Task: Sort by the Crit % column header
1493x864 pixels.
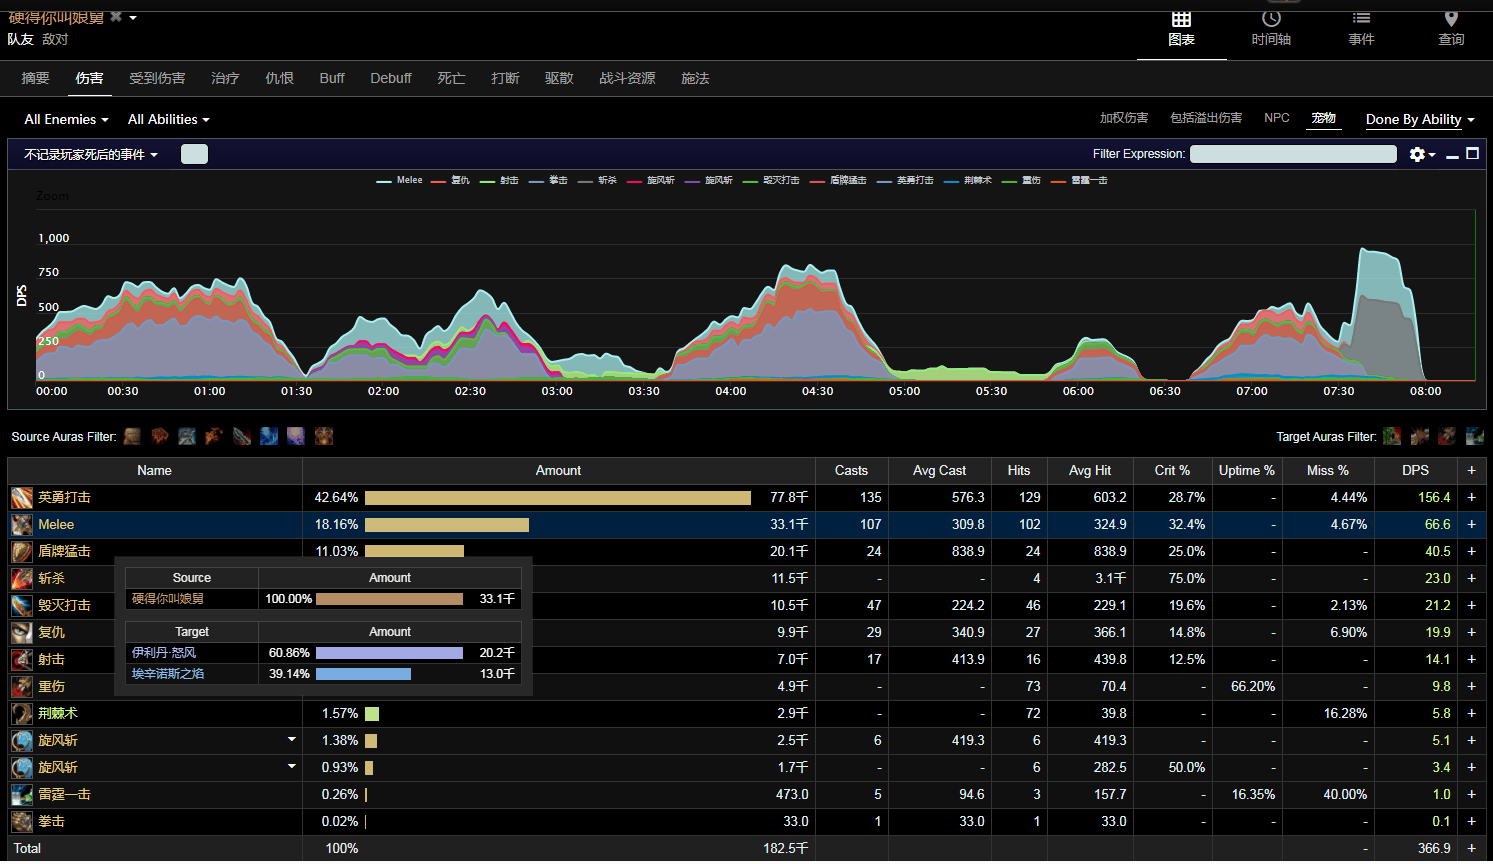Action: [1172, 470]
